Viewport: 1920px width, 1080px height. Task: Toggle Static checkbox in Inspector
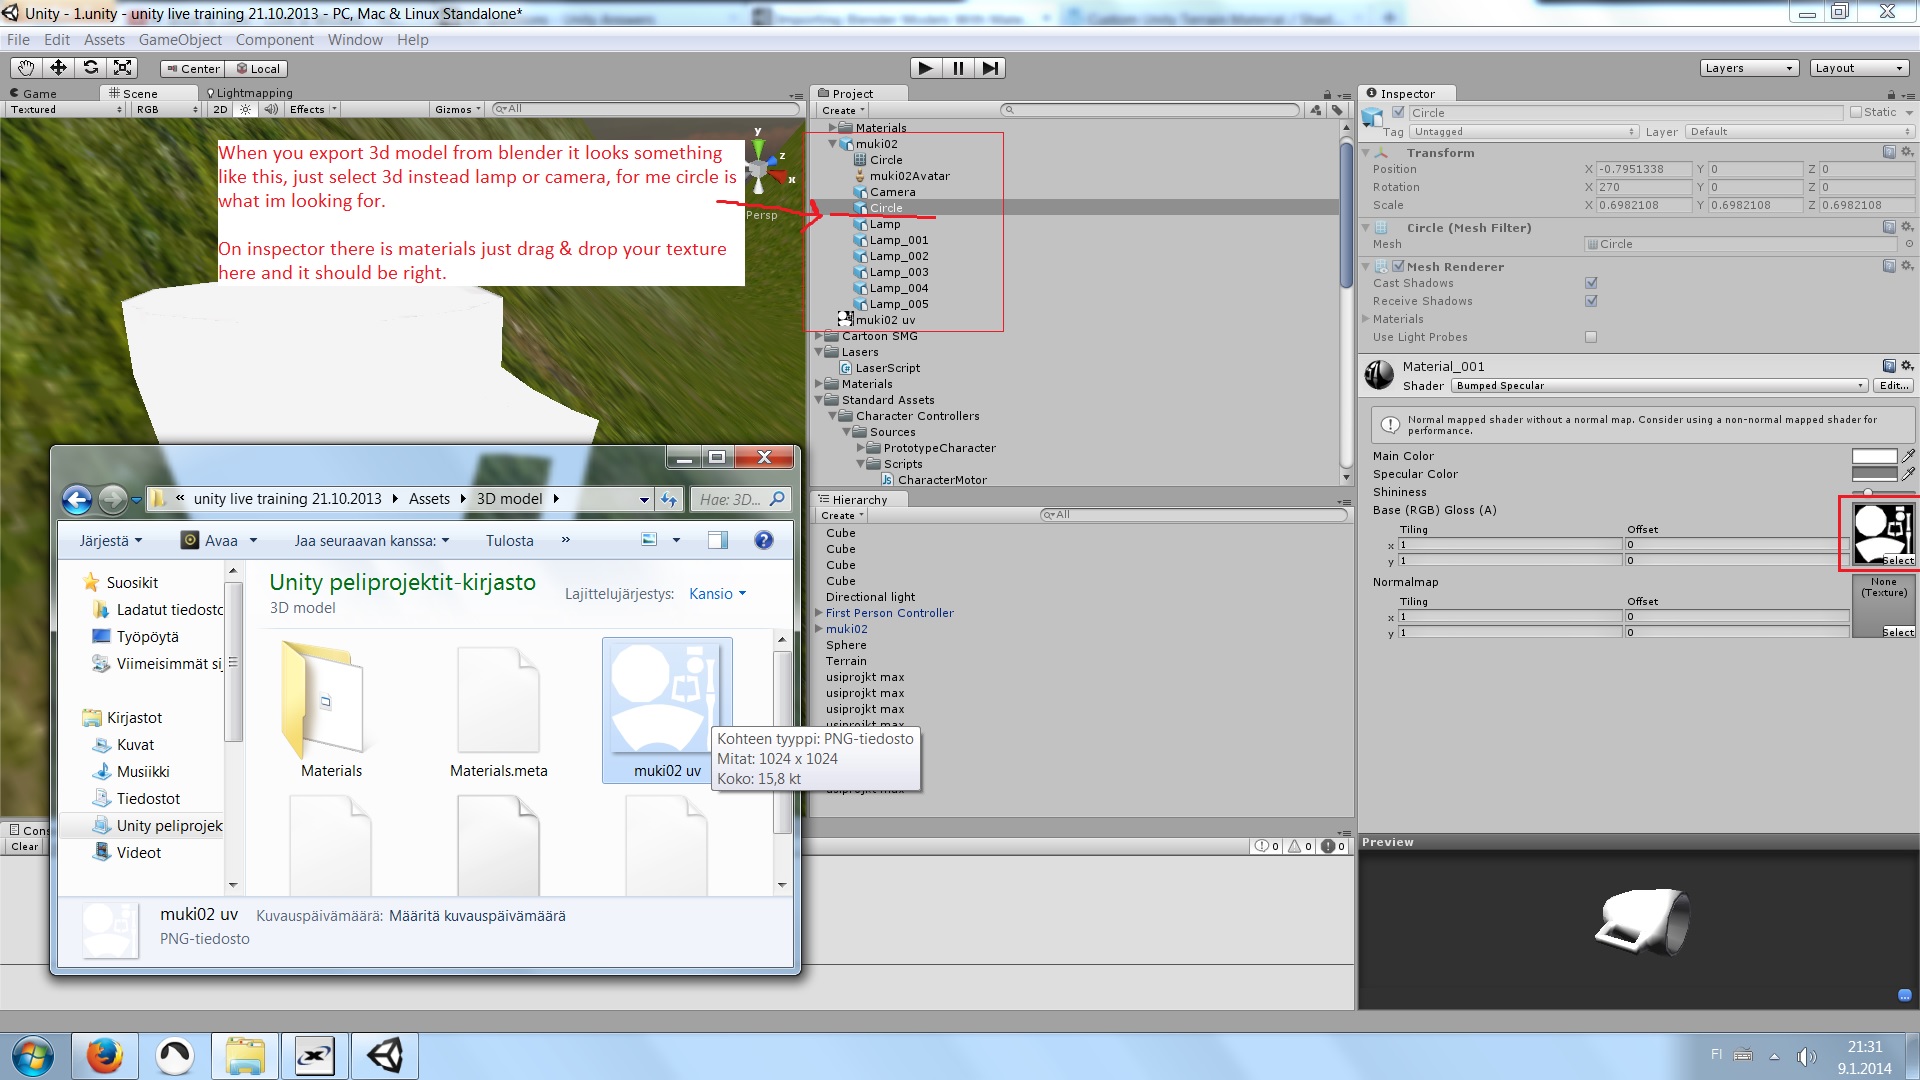(1855, 112)
